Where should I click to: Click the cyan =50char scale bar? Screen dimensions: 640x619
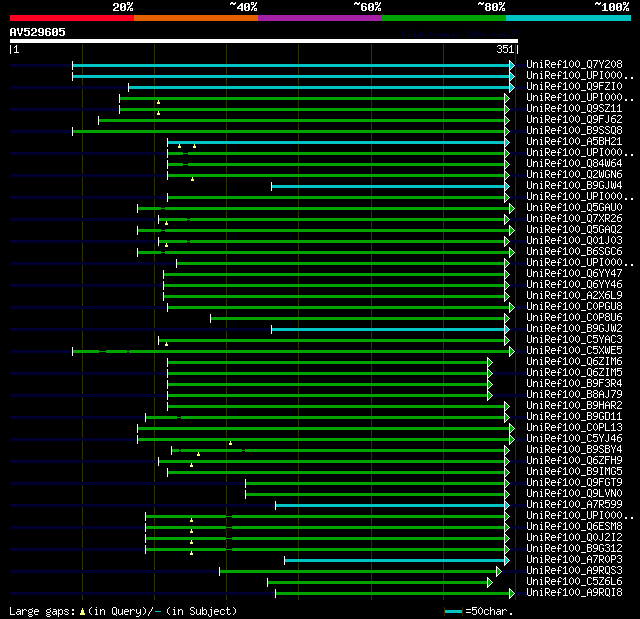coord(453,612)
